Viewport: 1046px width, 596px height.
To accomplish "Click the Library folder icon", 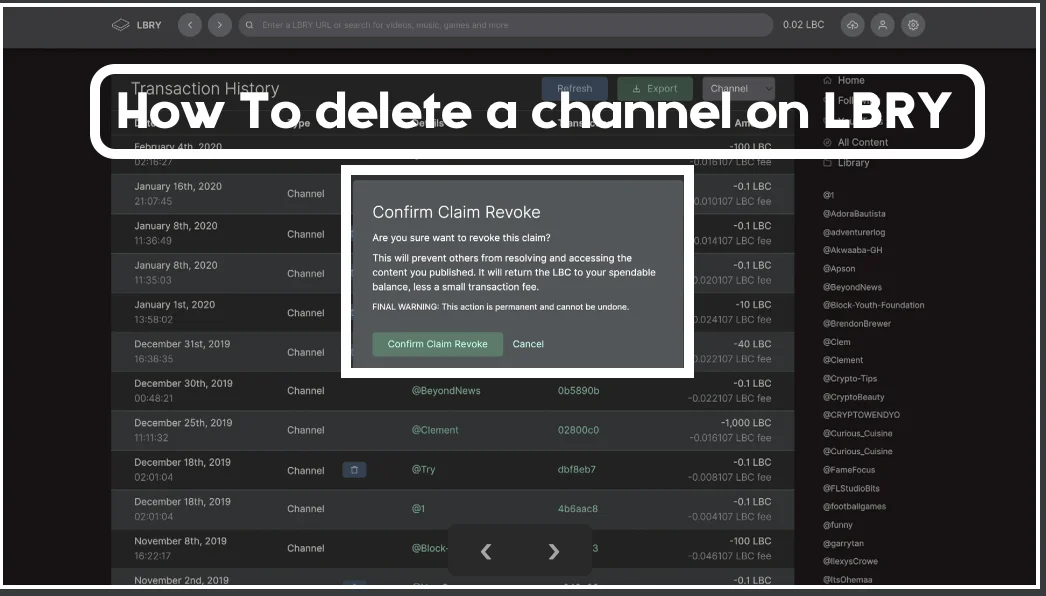I will (827, 163).
